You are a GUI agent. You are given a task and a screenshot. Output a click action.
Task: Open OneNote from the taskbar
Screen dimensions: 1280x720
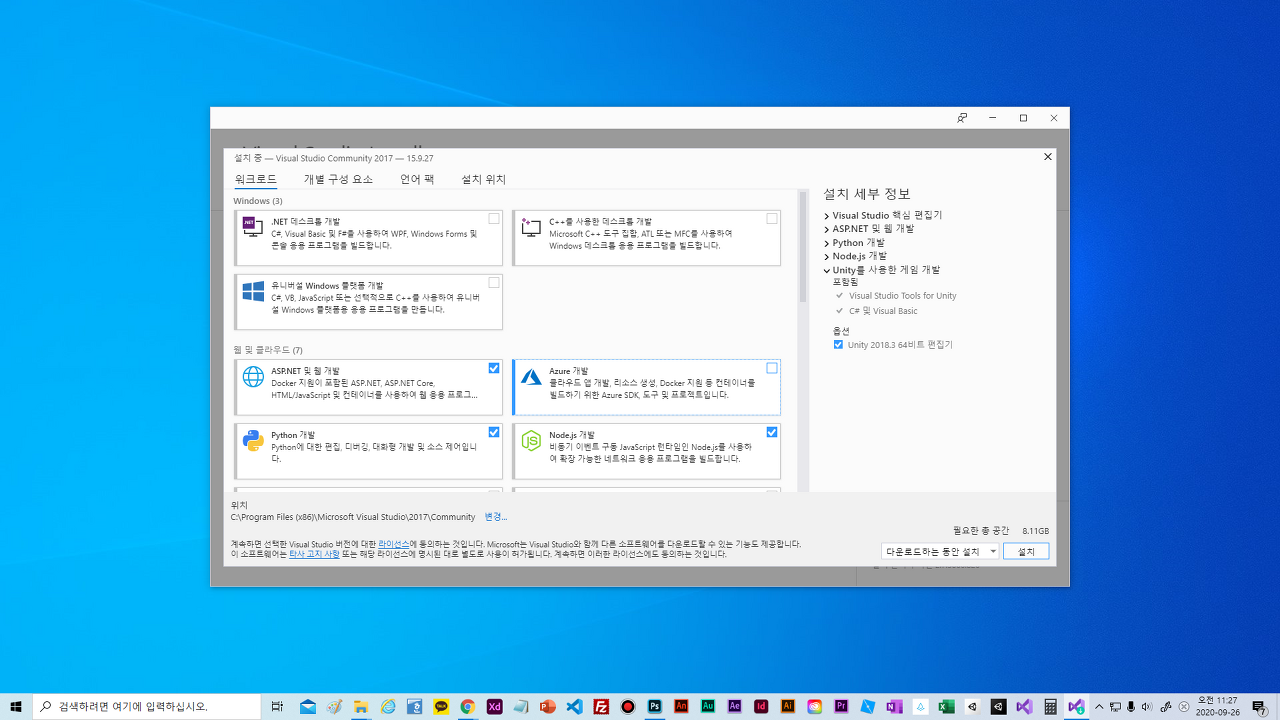click(x=894, y=706)
